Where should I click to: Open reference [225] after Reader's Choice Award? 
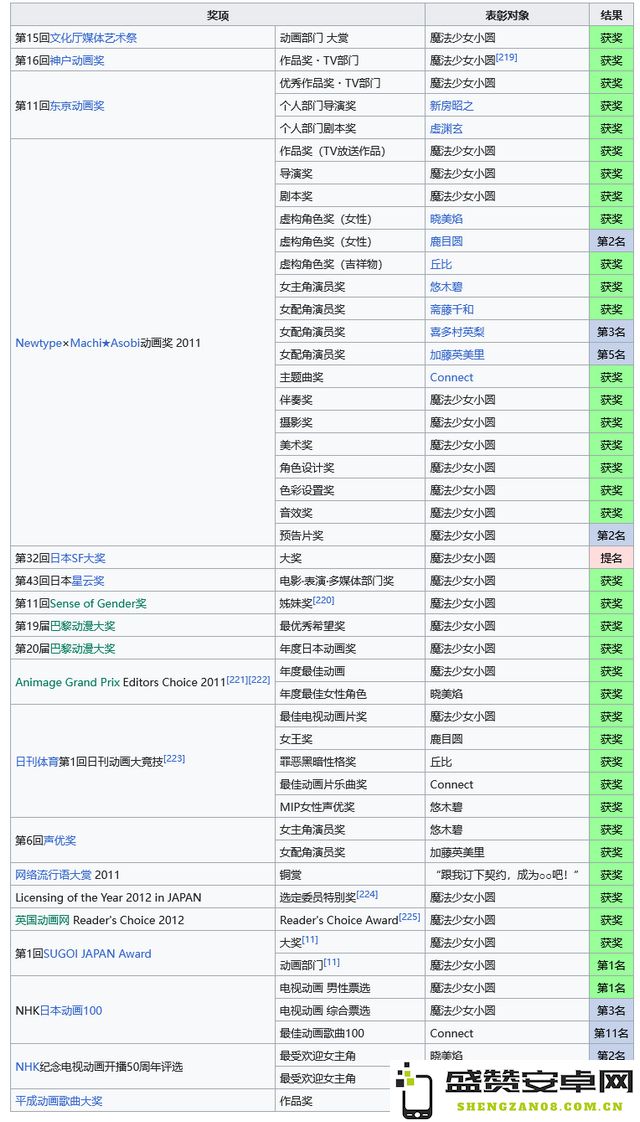click(409, 917)
